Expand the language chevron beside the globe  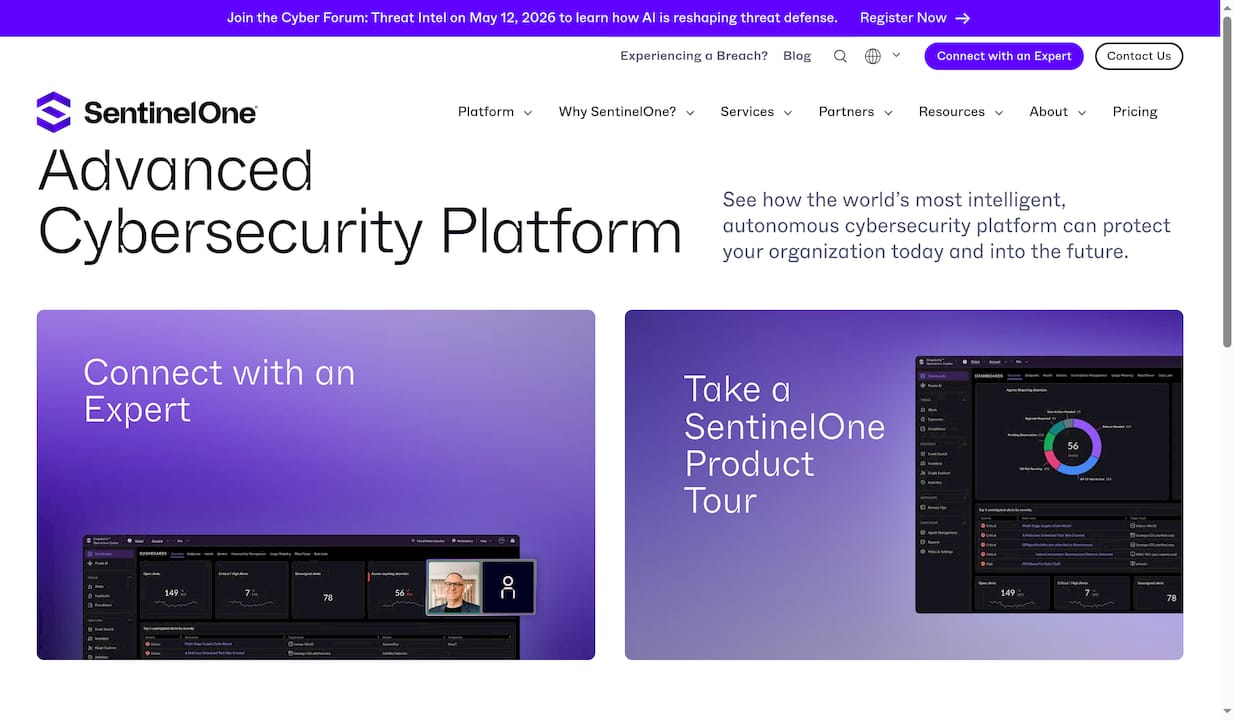coord(896,55)
